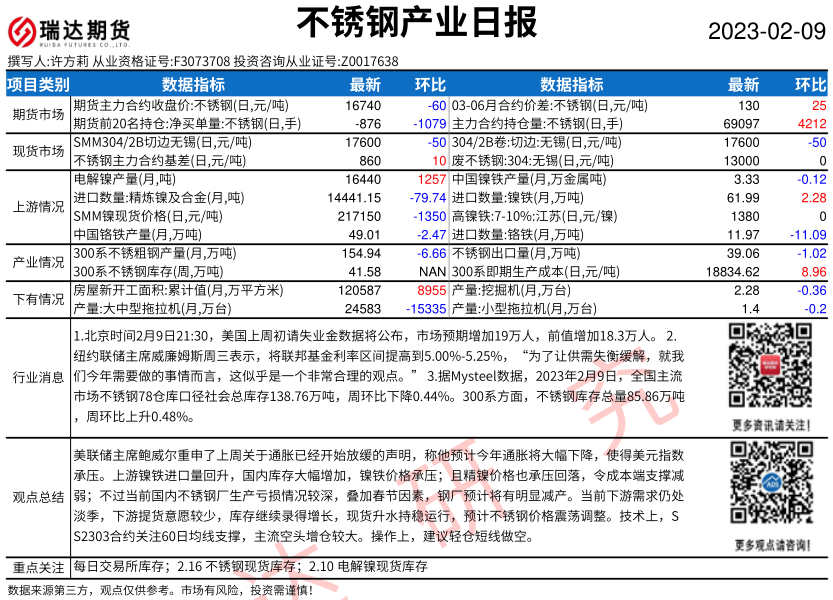Click the 产业情况 category label
Screen dimensions: 833x600
pyautogui.click(x=38, y=261)
